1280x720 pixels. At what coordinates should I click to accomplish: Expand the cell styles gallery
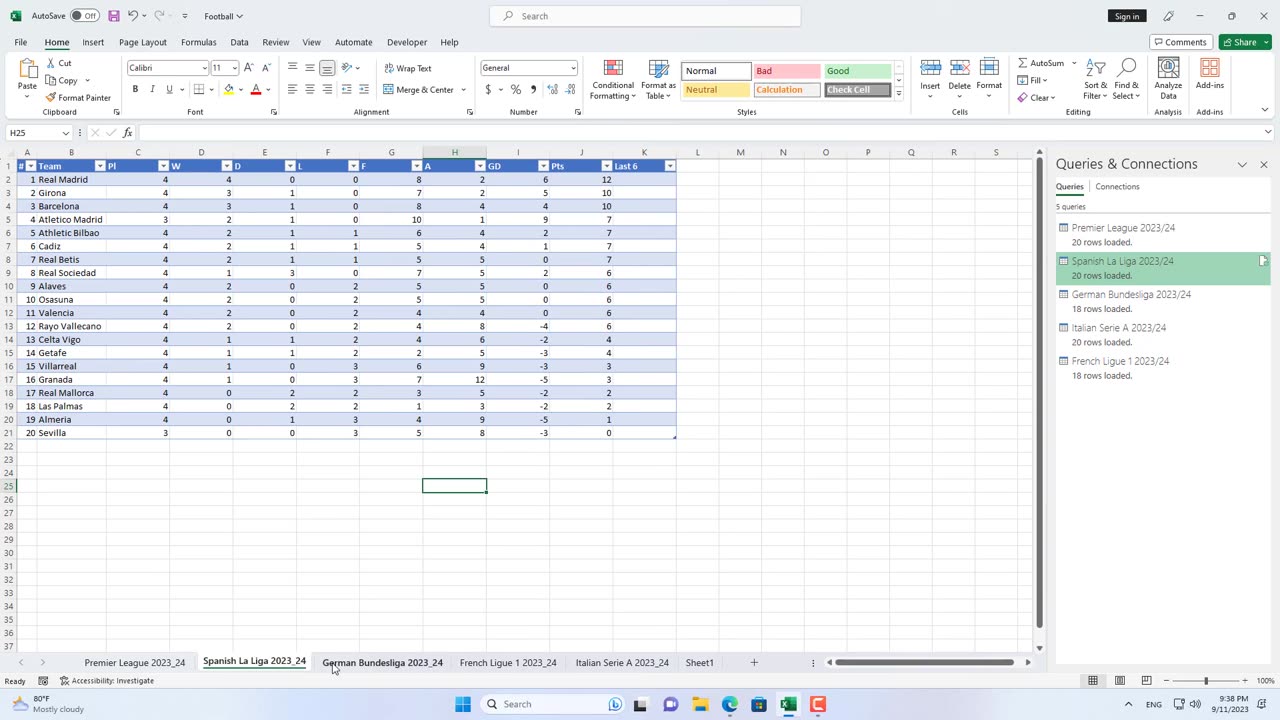(x=898, y=94)
